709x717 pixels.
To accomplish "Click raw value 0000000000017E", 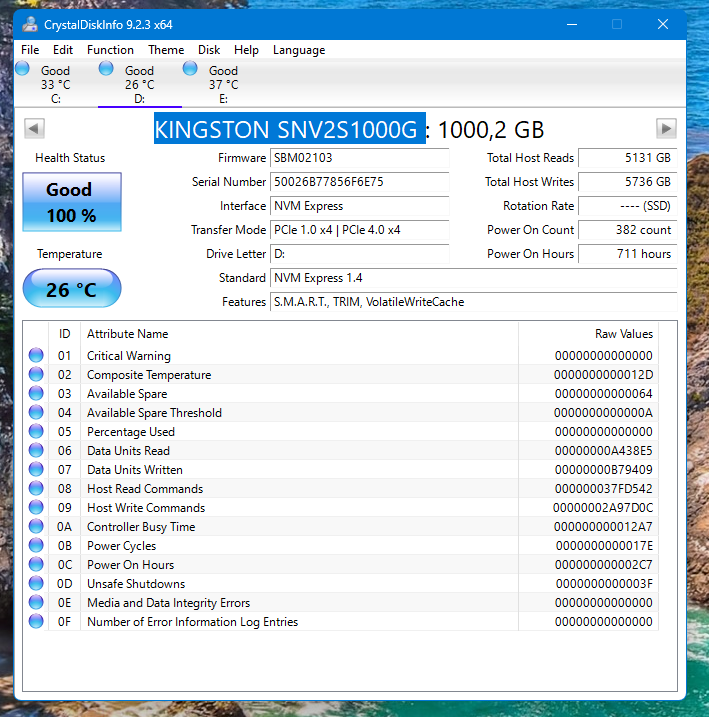I will point(604,546).
